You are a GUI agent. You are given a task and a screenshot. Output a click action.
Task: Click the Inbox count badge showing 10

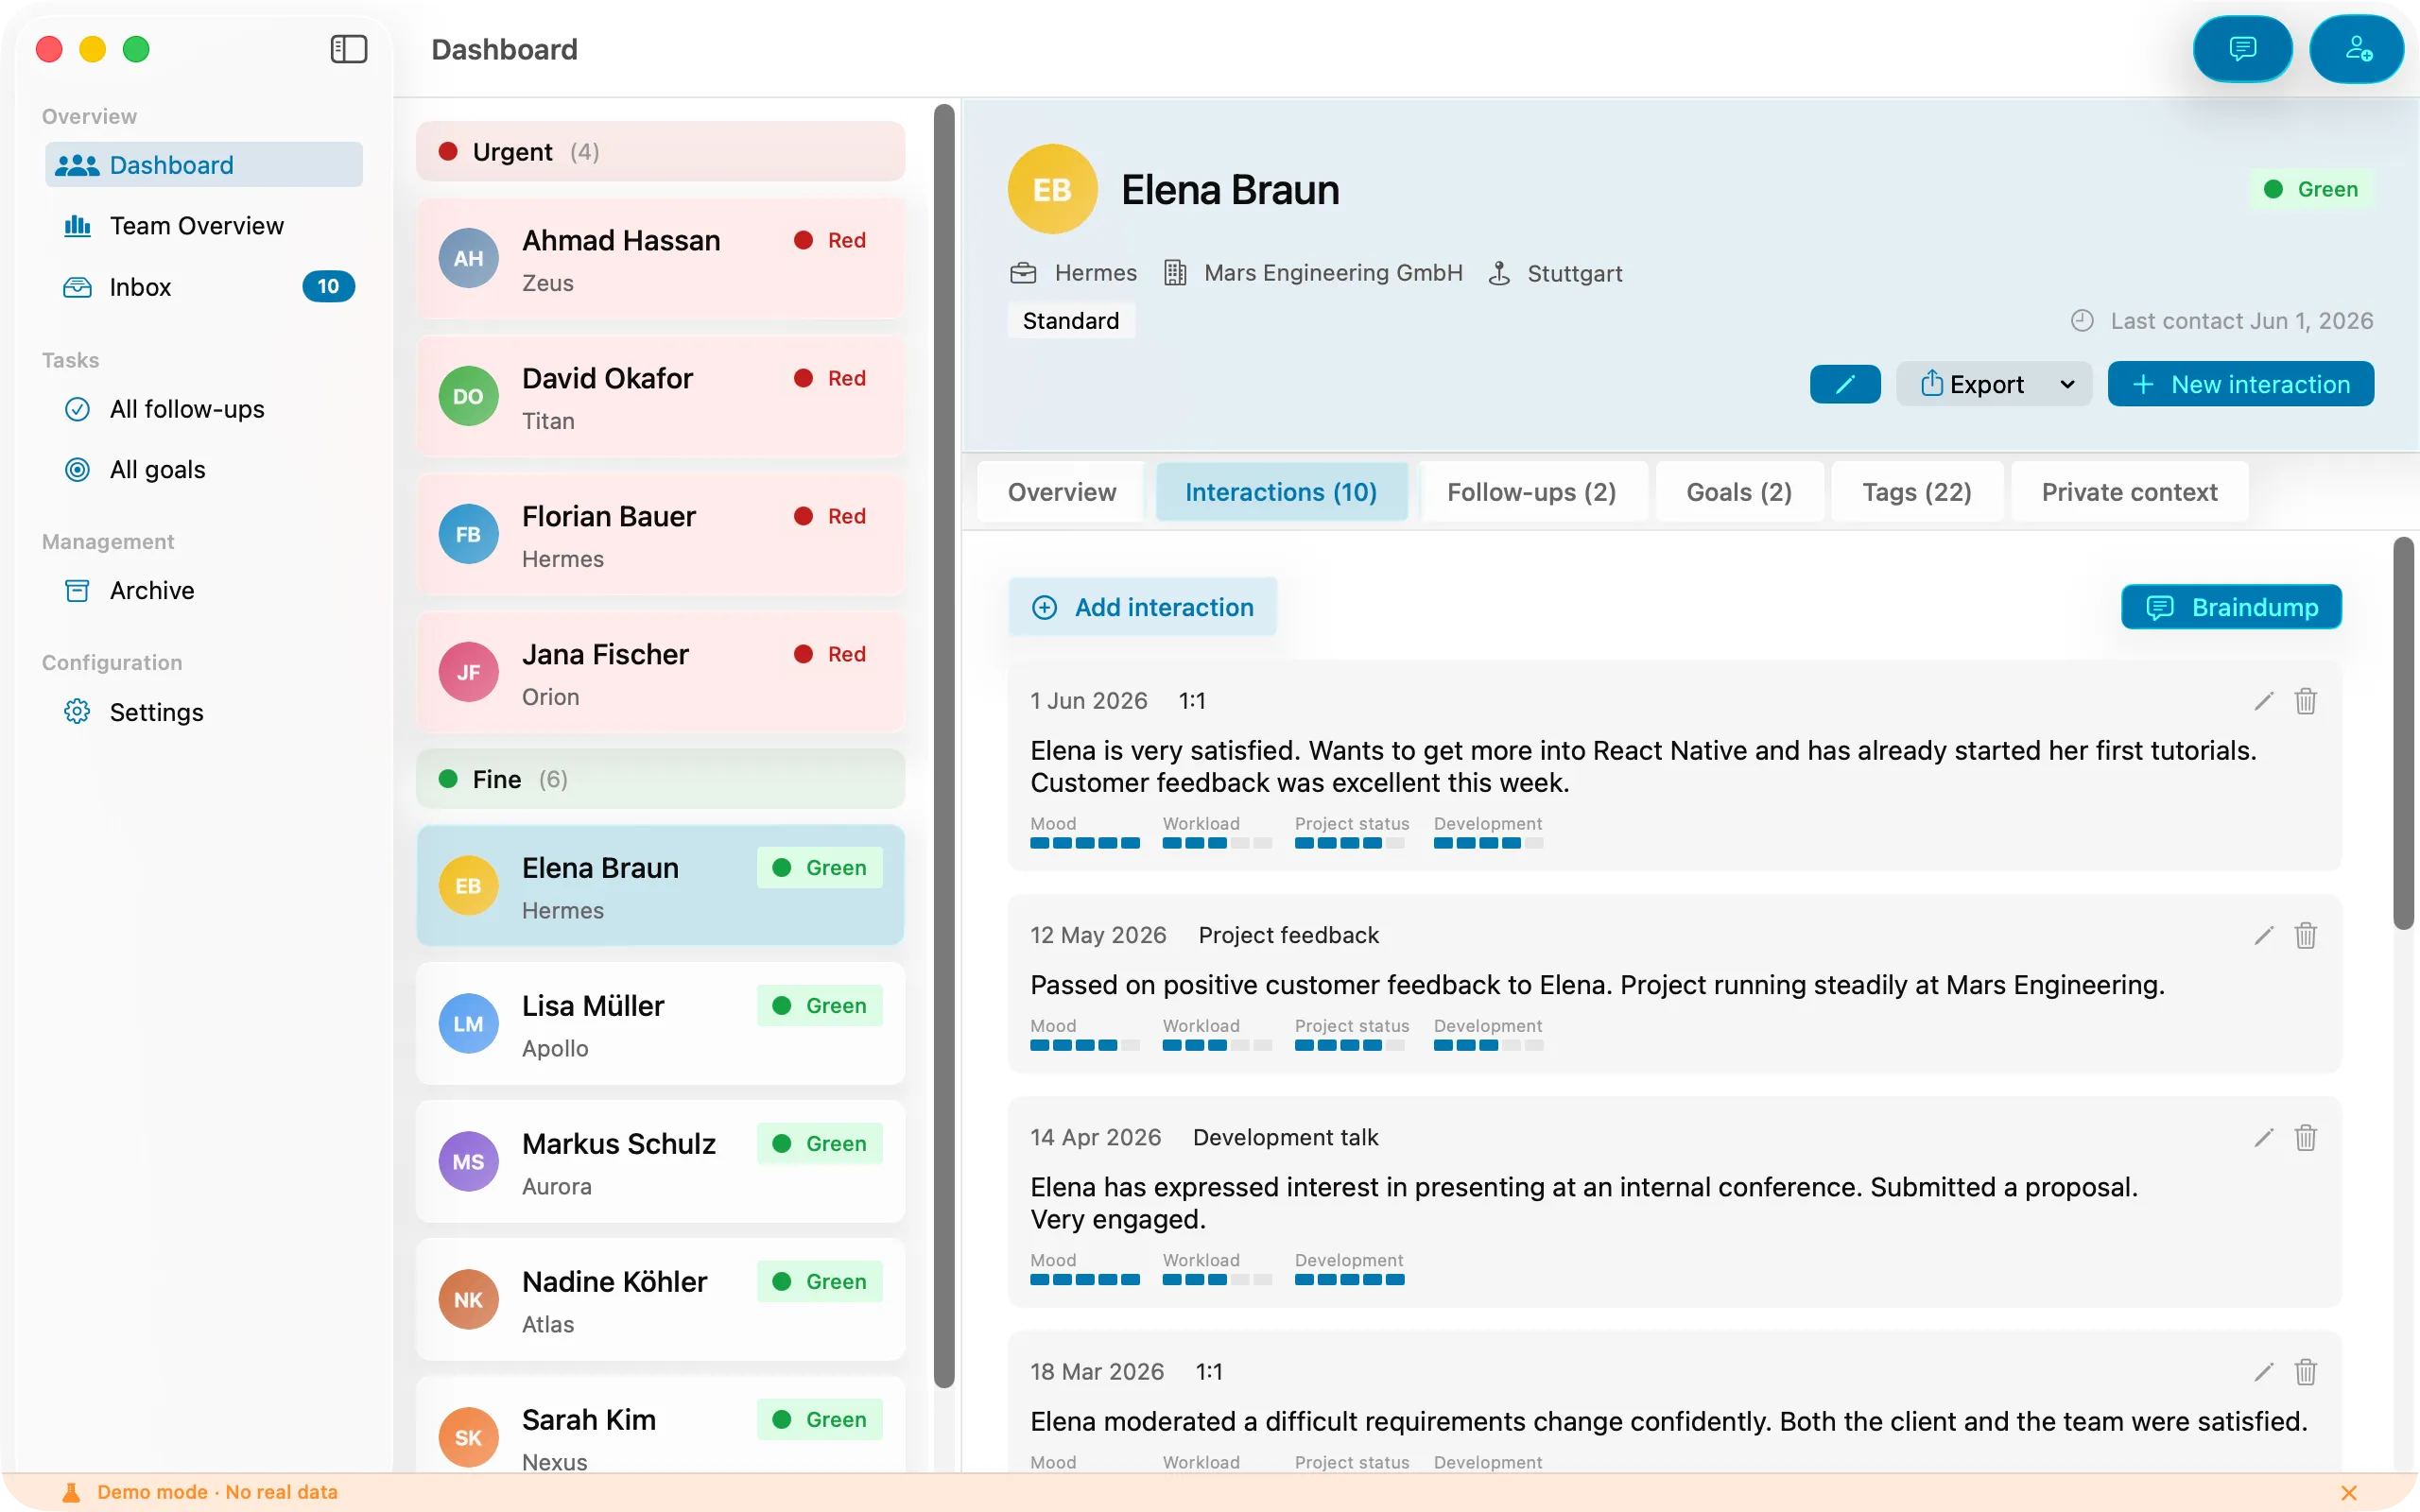pos(328,287)
